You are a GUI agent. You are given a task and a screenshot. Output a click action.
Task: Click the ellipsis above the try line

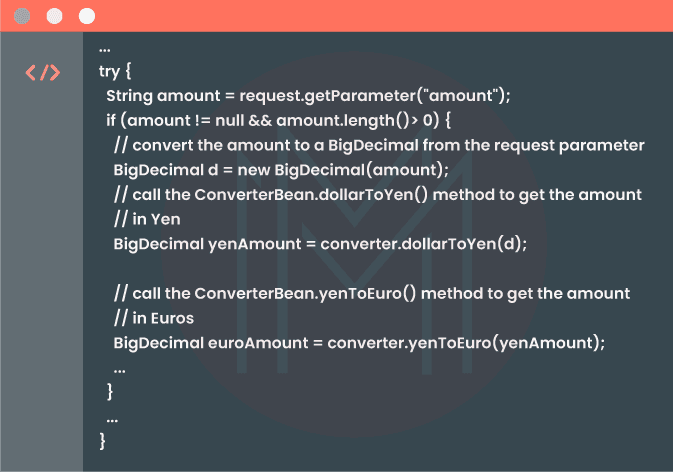pyautogui.click(x=105, y=49)
